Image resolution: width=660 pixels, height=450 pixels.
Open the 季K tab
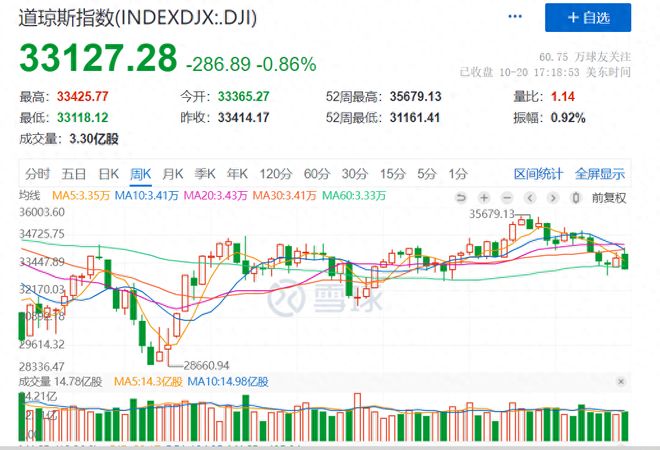(205, 174)
